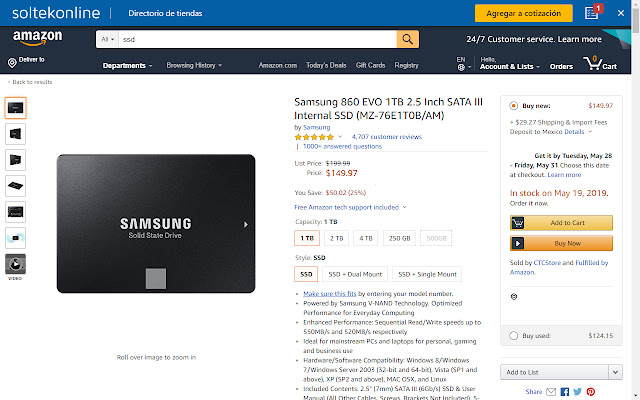Choose the 2 TB capacity option
Screen dimensions: 640x400
click(x=336, y=238)
